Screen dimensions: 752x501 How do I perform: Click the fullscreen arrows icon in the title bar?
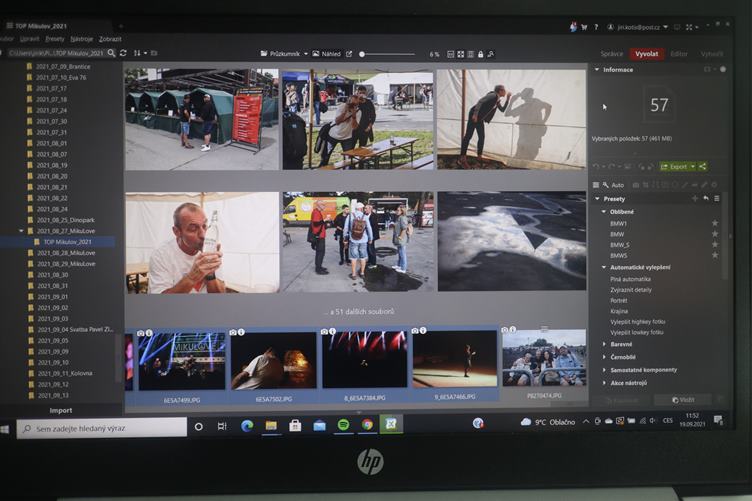(689, 27)
